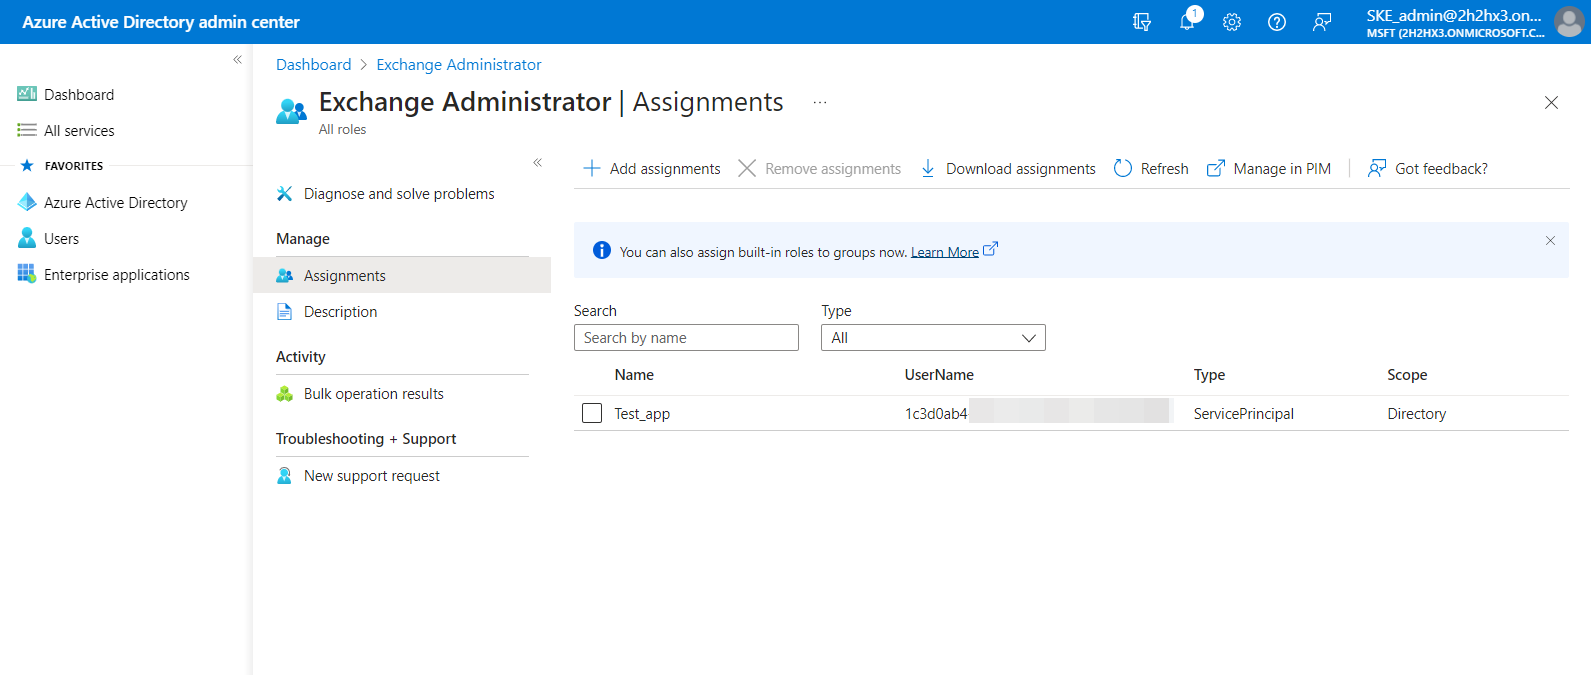The image size is (1591, 675).
Task: Go to Bulk operation results
Action: point(373,394)
